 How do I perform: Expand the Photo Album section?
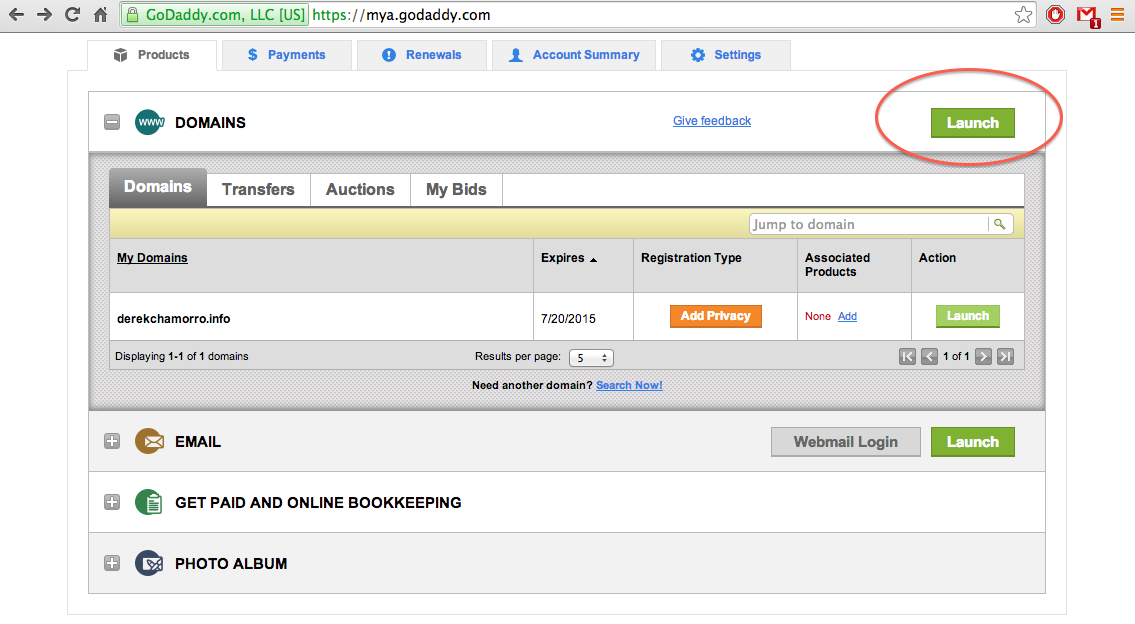click(x=111, y=563)
